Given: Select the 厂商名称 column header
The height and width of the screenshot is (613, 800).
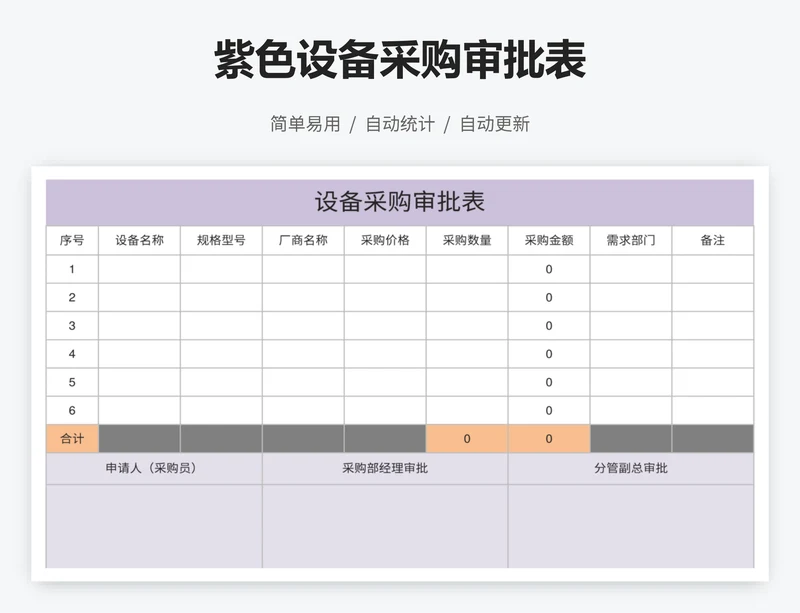Looking at the screenshot, I should pos(303,240).
